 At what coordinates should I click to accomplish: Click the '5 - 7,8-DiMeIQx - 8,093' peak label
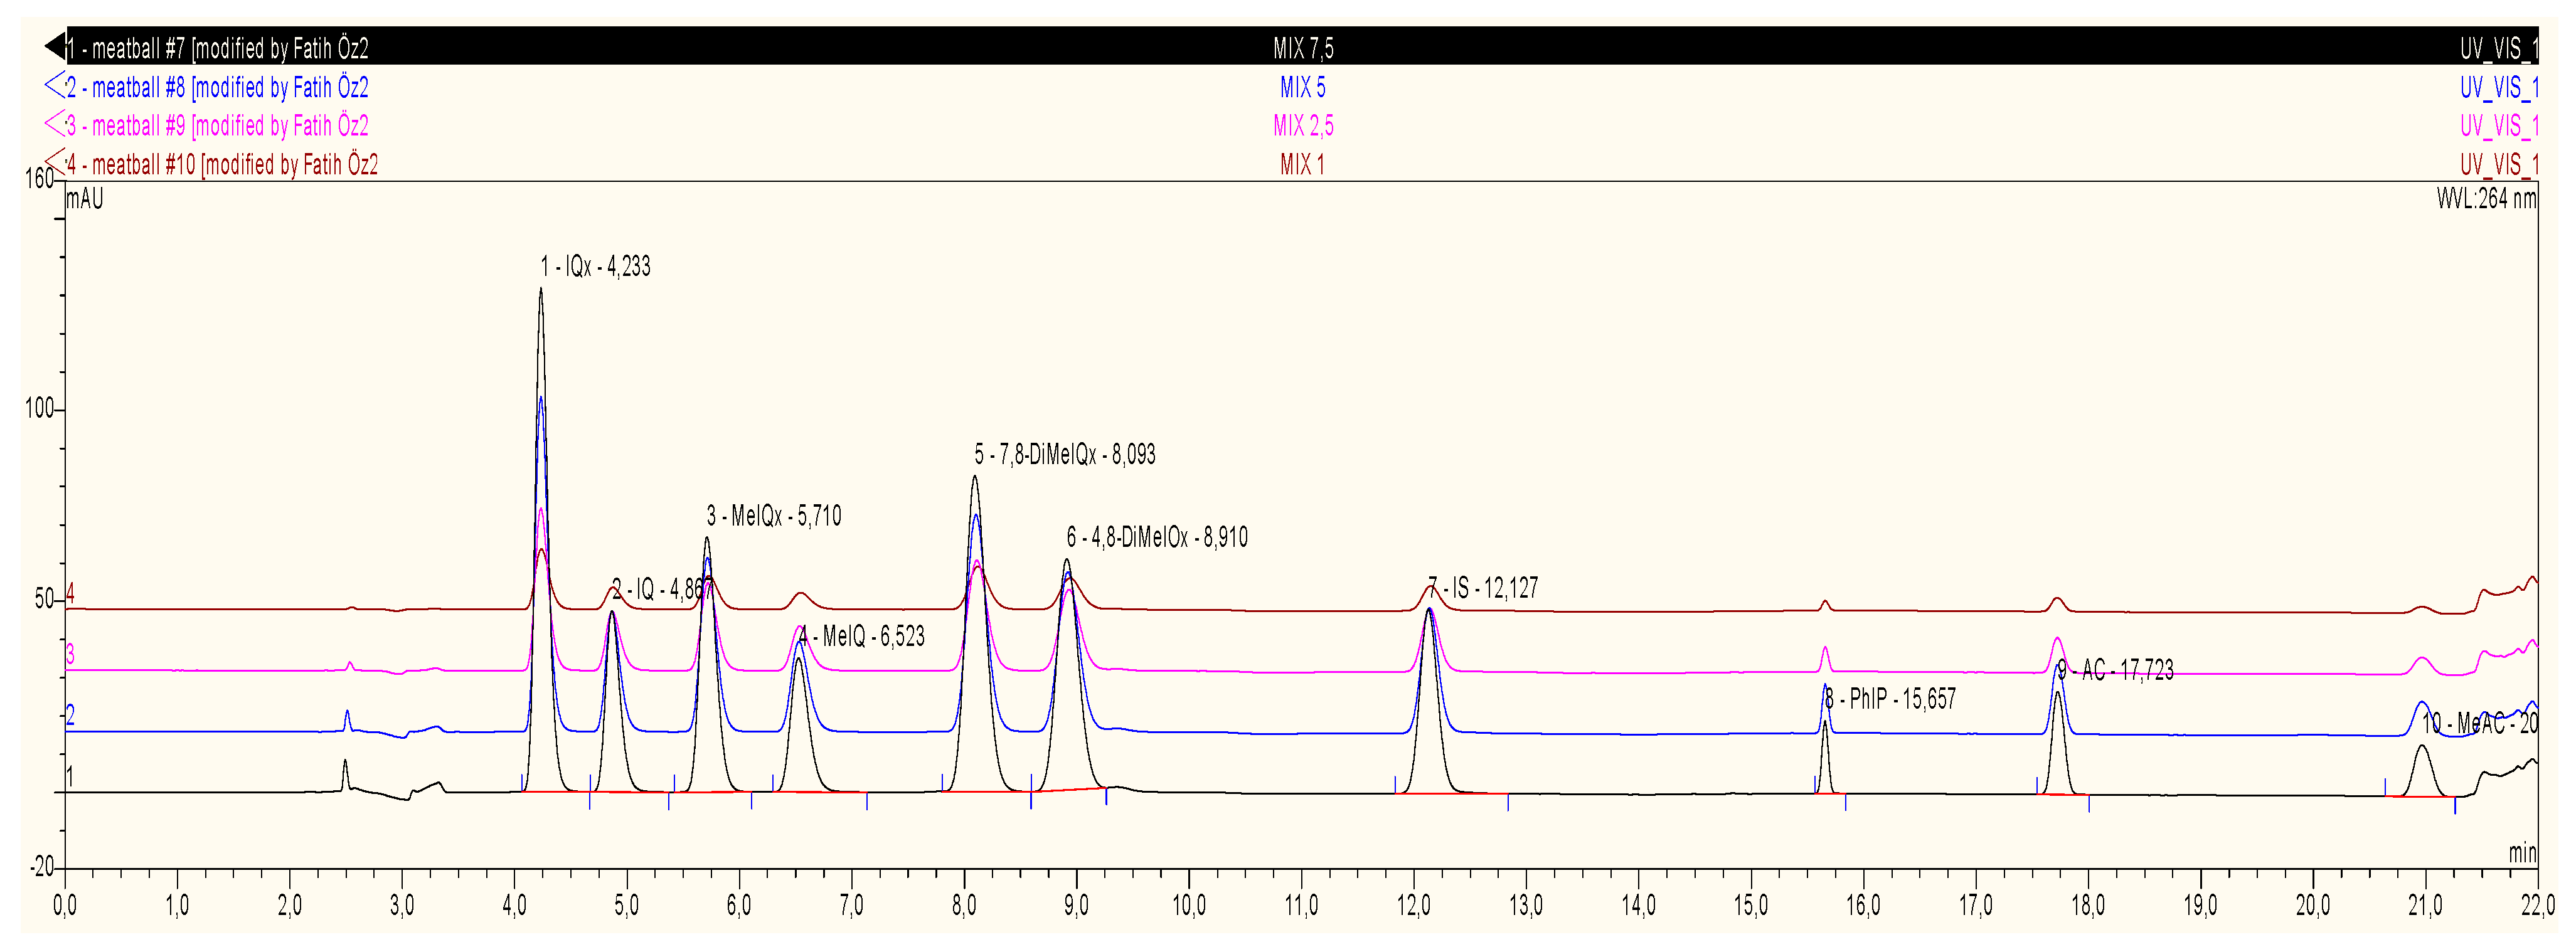click(1065, 455)
